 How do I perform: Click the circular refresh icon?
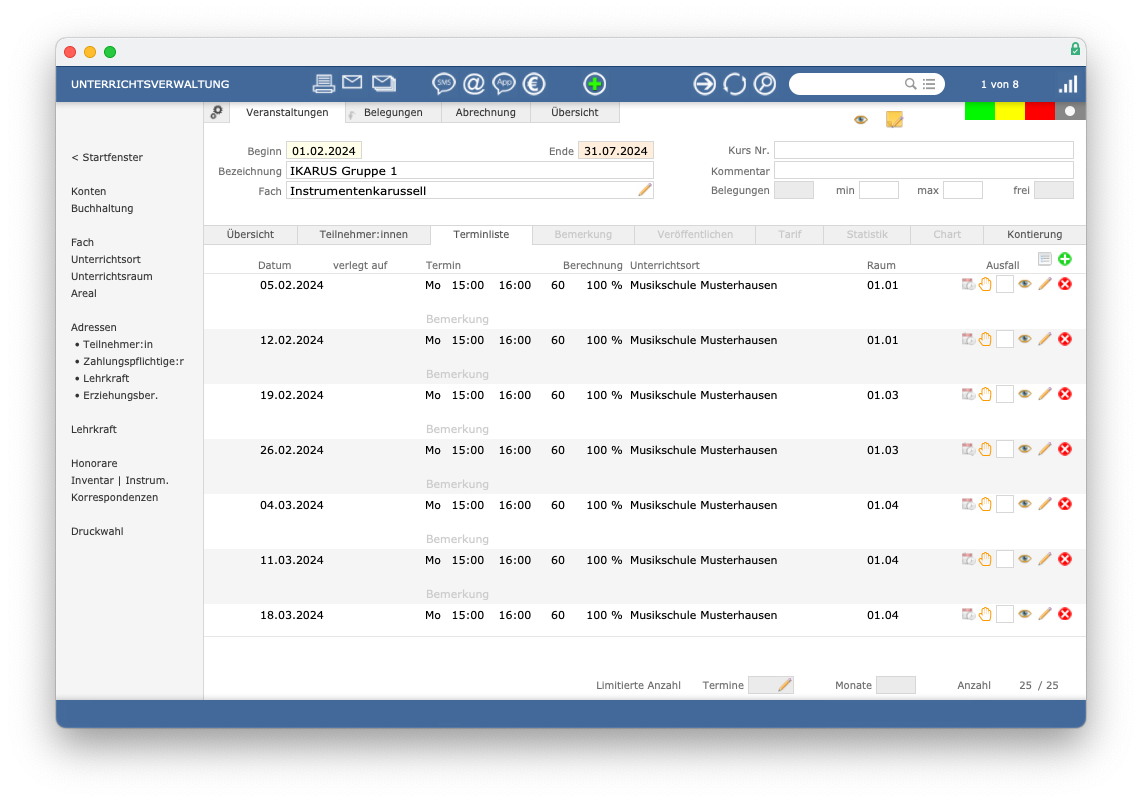pyautogui.click(x=734, y=84)
